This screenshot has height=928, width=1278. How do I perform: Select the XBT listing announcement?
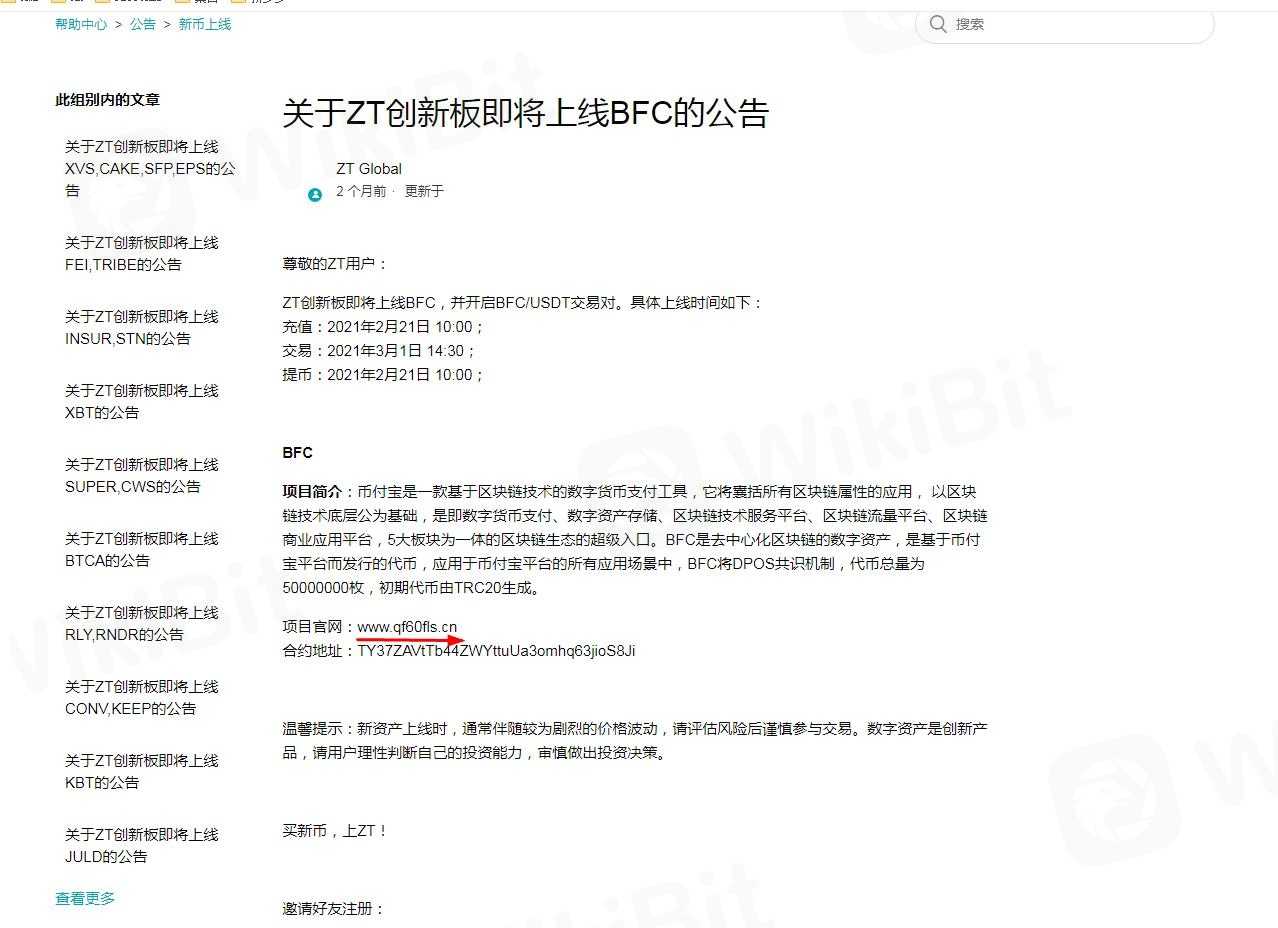tap(141, 402)
